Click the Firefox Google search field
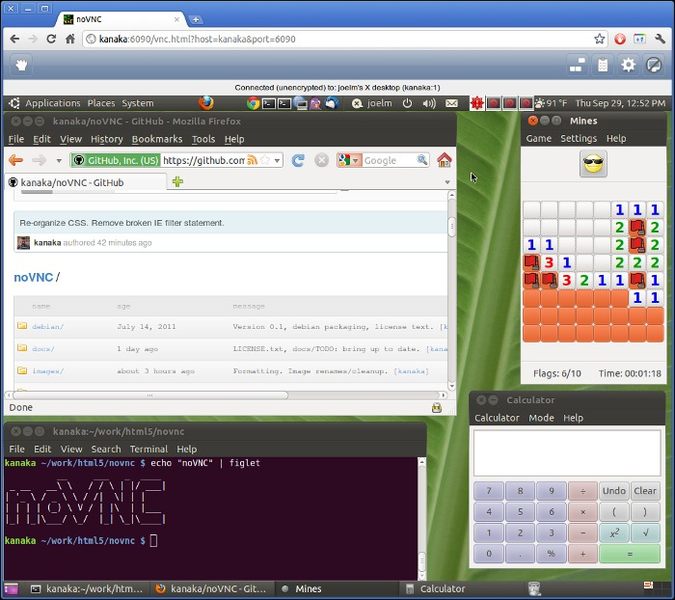This screenshot has width=675, height=600. click(392, 160)
